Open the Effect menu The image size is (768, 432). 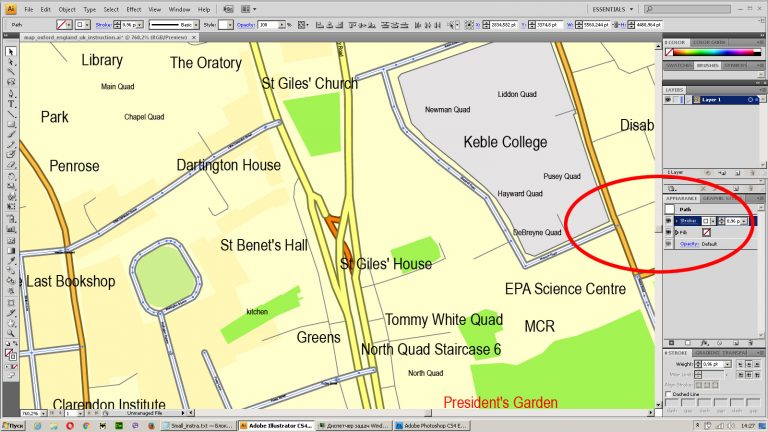(x=134, y=9)
